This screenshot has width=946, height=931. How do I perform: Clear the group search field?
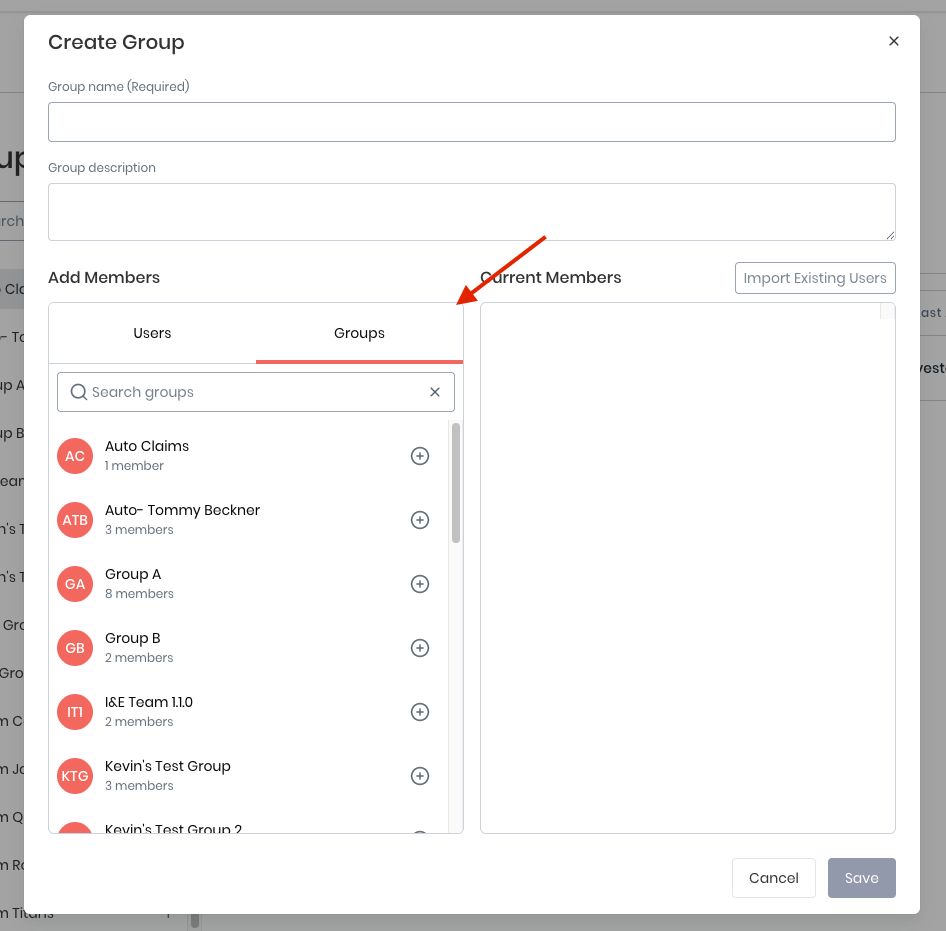coord(435,392)
